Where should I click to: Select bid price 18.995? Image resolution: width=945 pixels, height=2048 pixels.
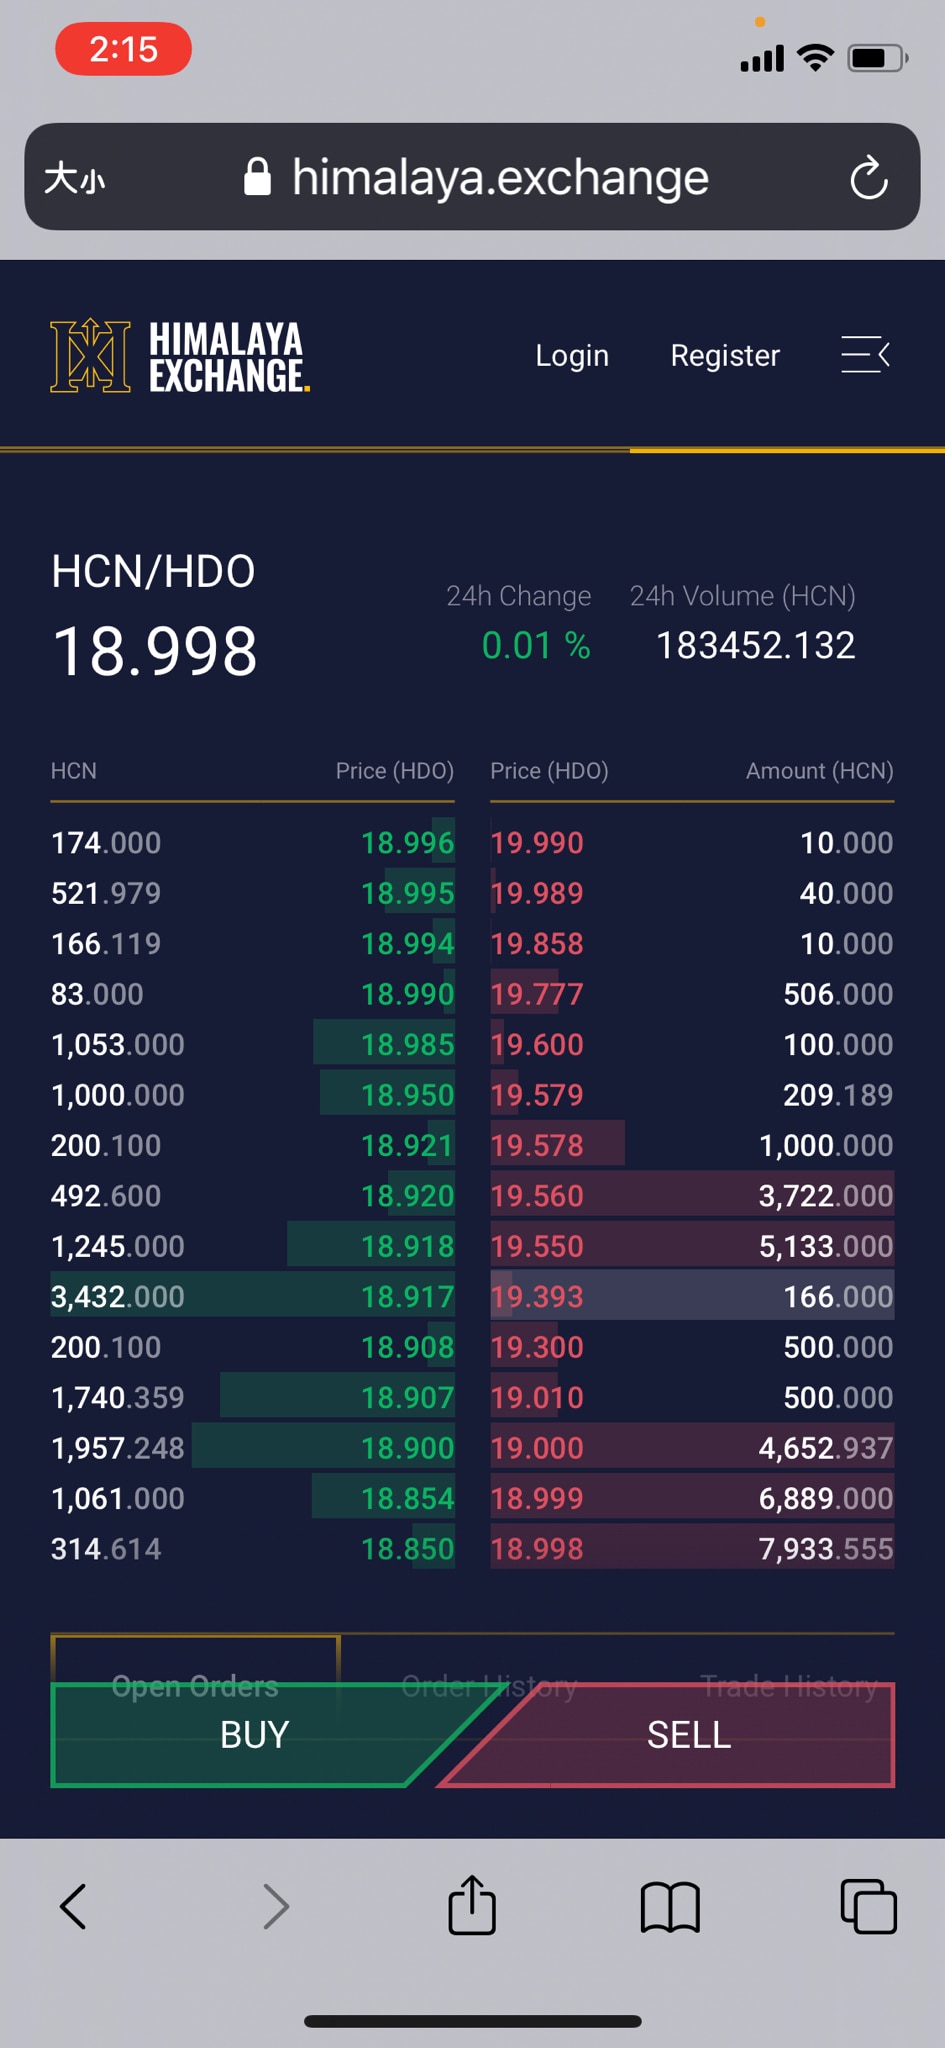point(407,893)
